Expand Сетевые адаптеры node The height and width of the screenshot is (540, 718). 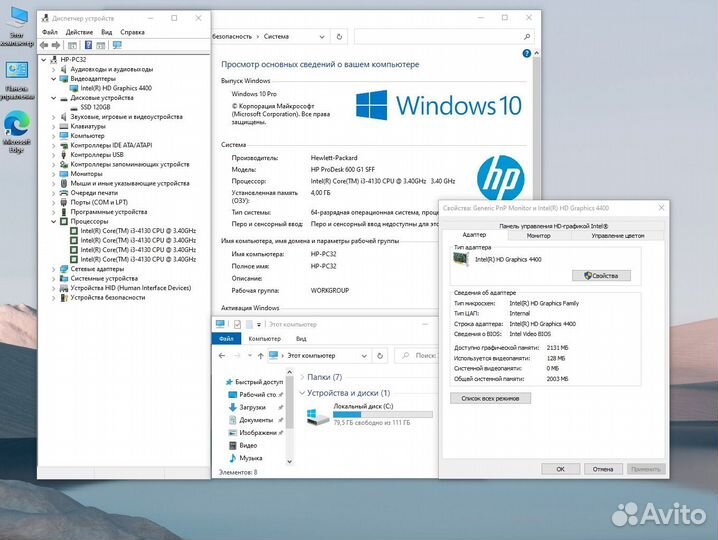click(x=54, y=269)
